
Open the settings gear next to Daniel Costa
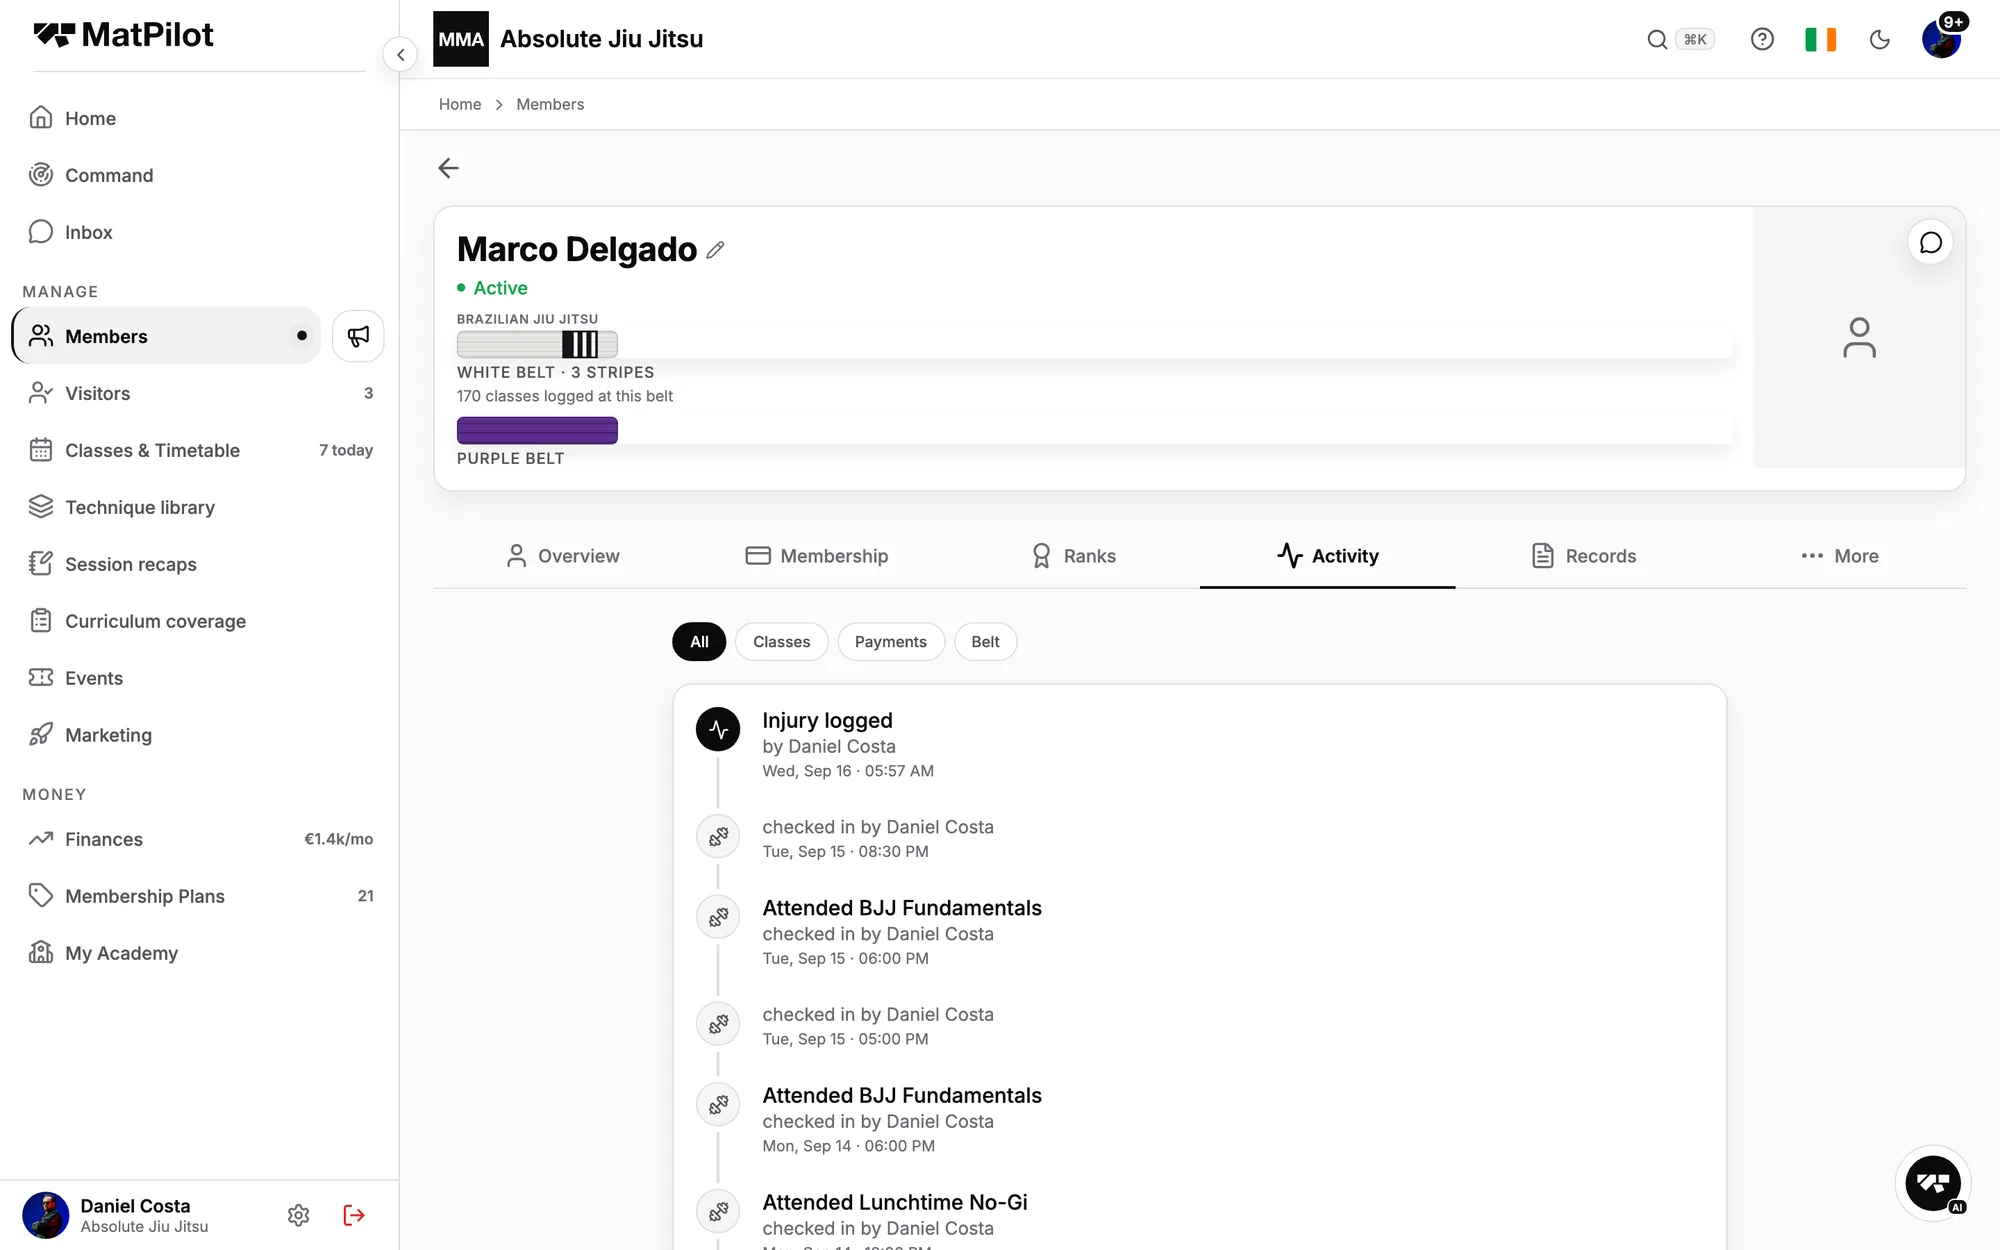[x=298, y=1215]
